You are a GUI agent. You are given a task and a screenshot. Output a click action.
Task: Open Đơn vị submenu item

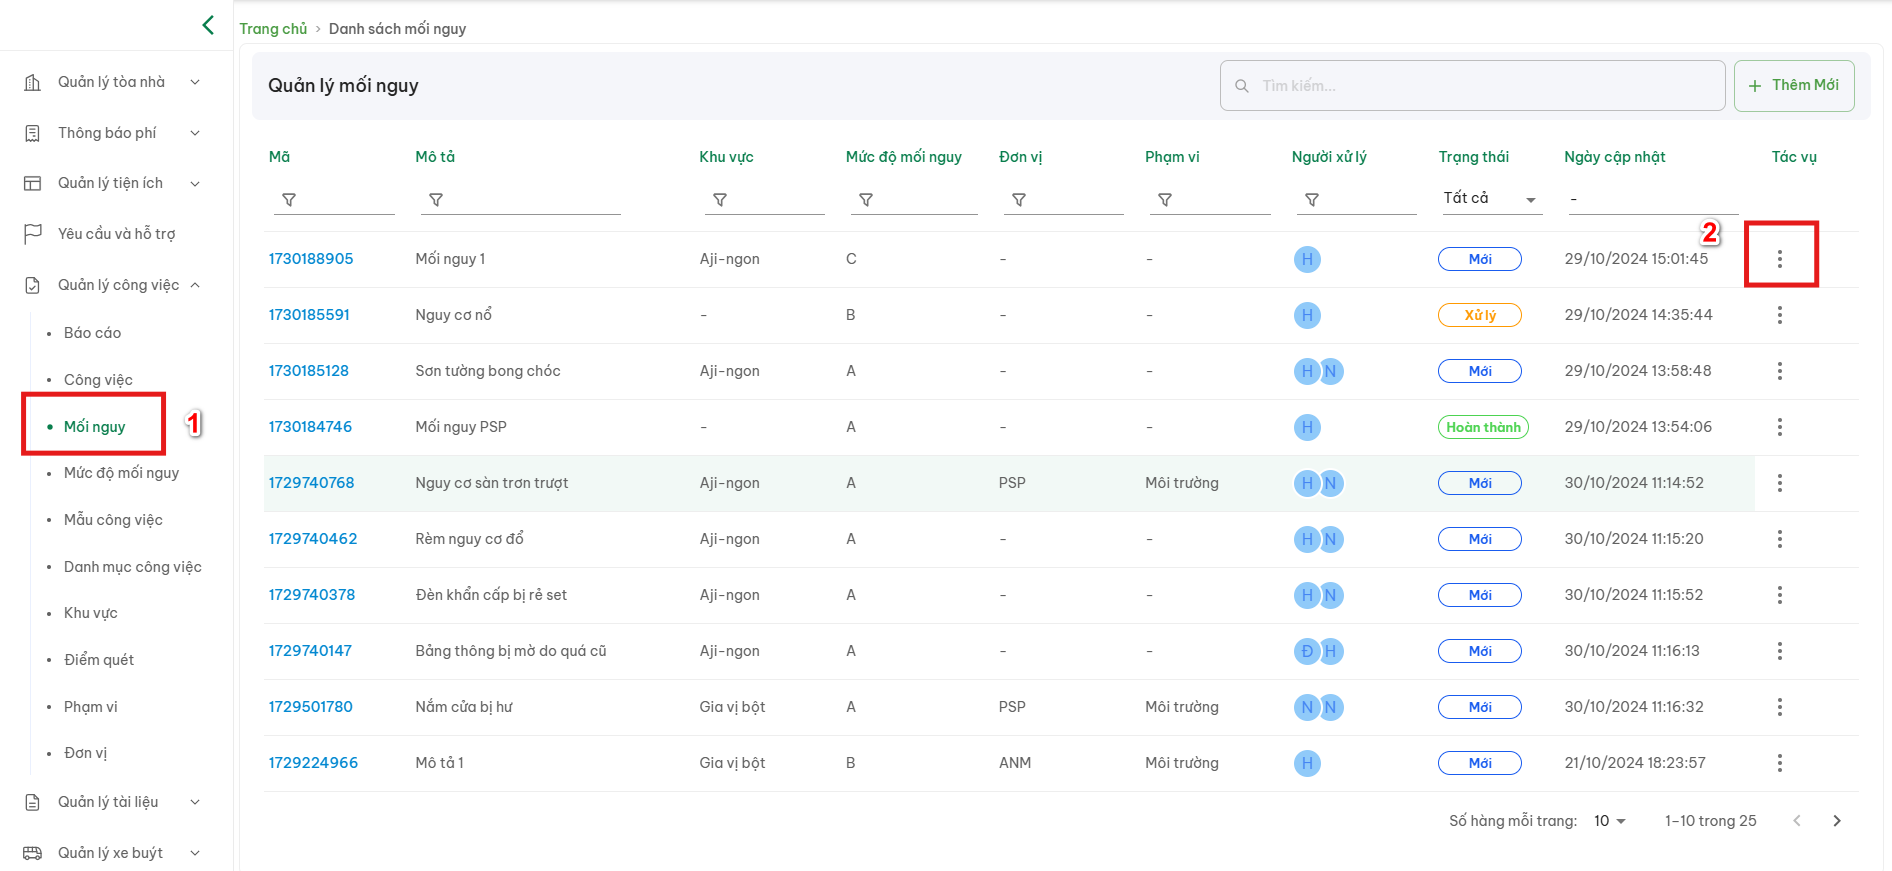[x=85, y=753]
